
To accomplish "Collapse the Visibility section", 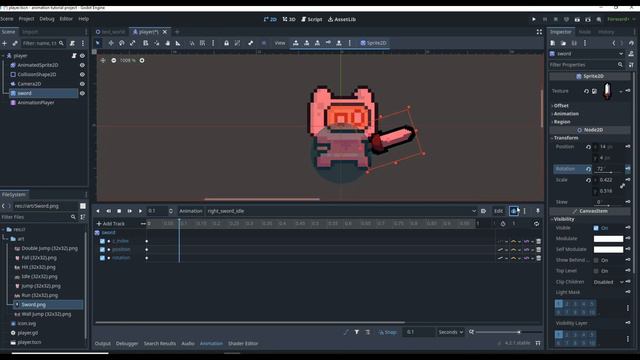I will pyautogui.click(x=564, y=219).
